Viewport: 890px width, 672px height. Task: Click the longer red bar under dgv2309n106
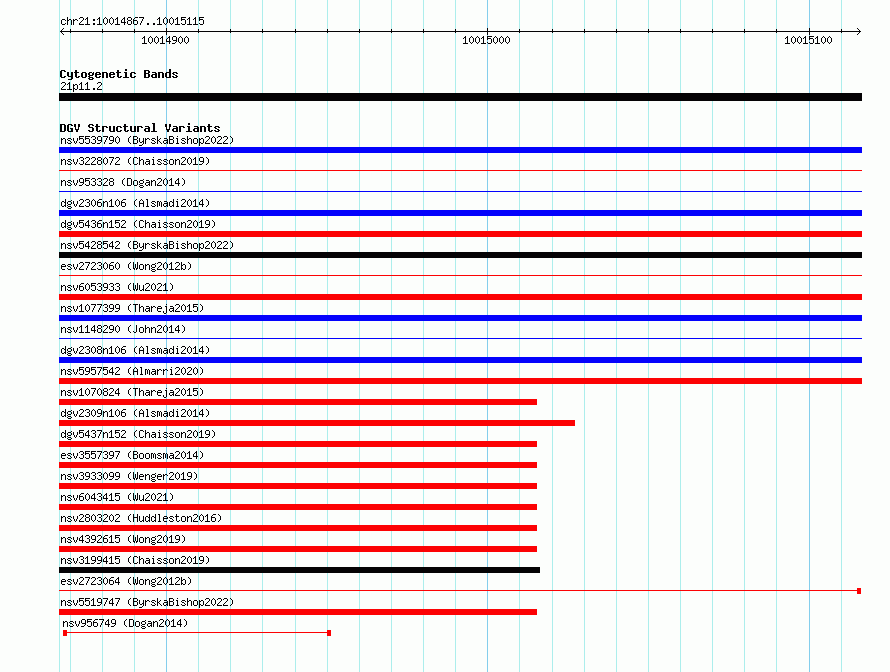[317, 423]
